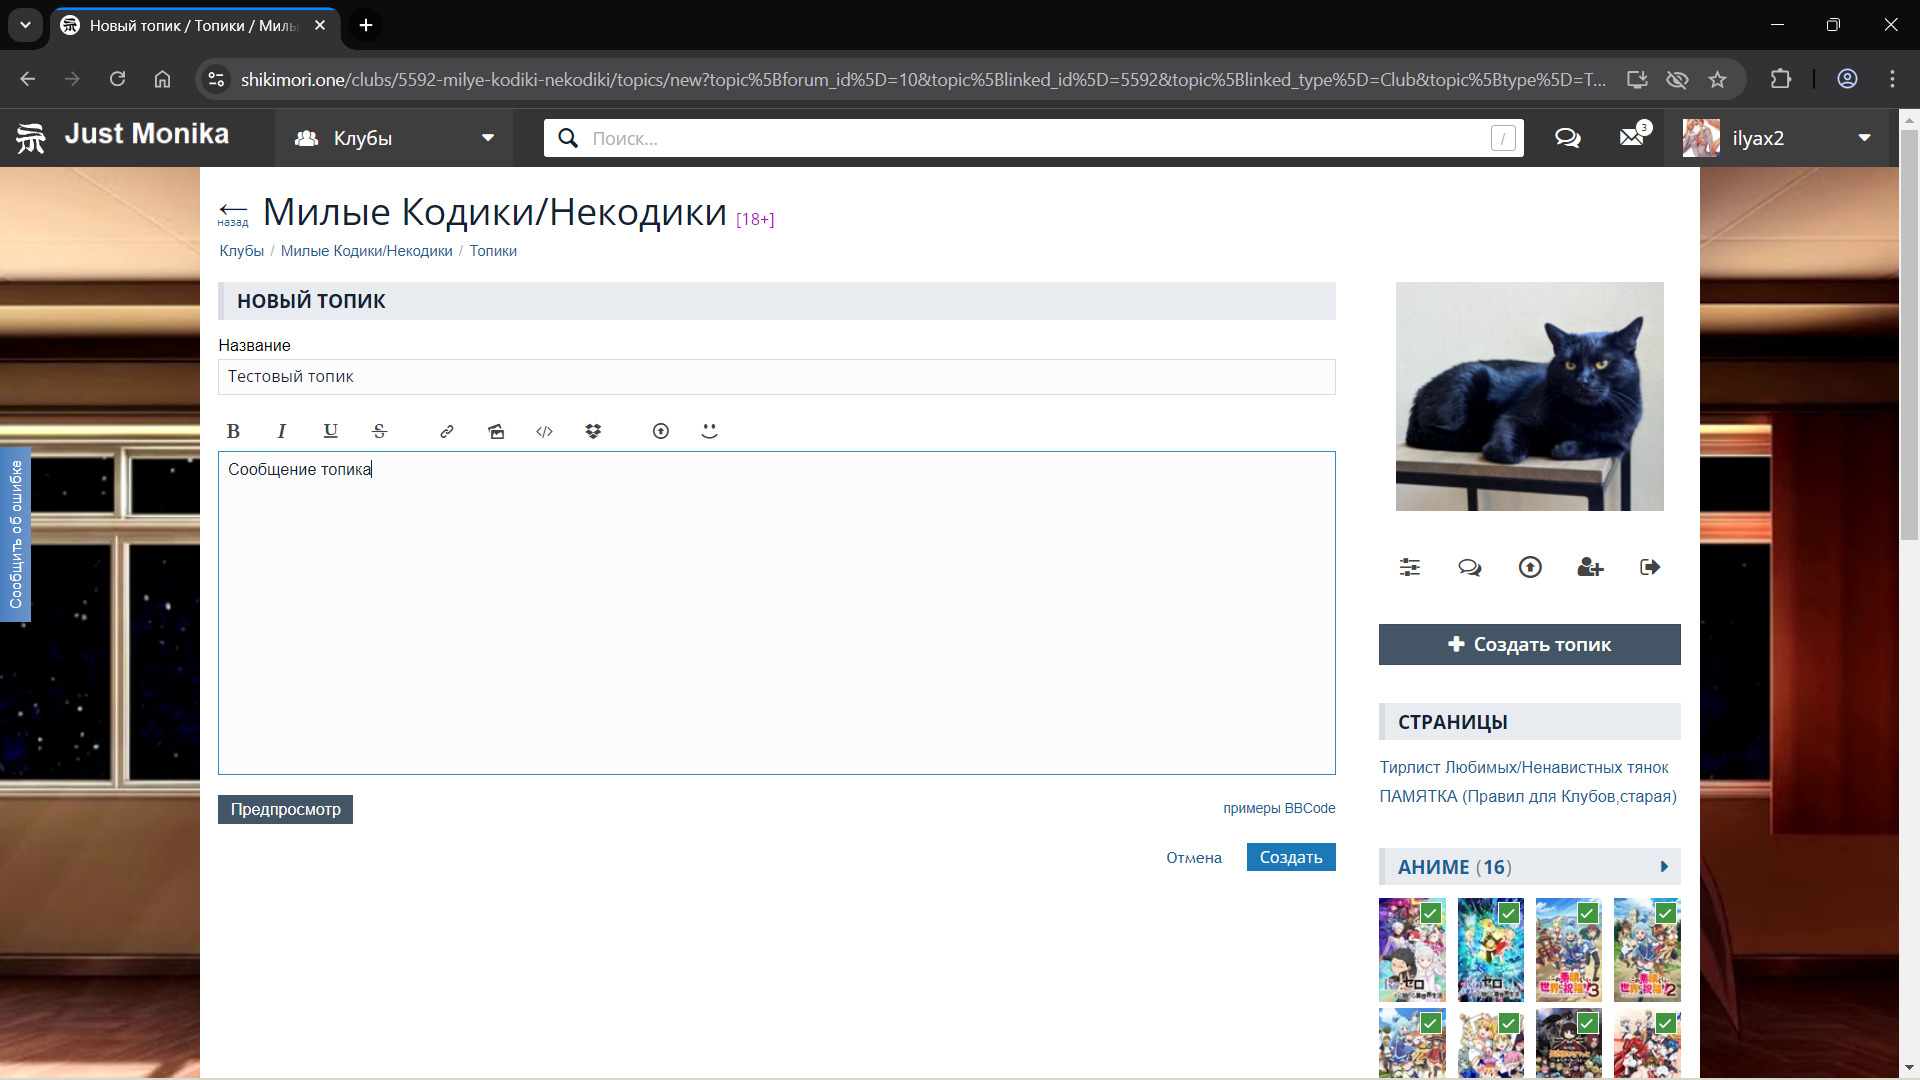
Task: Click the leave club exit icon
Action: click(x=1650, y=568)
